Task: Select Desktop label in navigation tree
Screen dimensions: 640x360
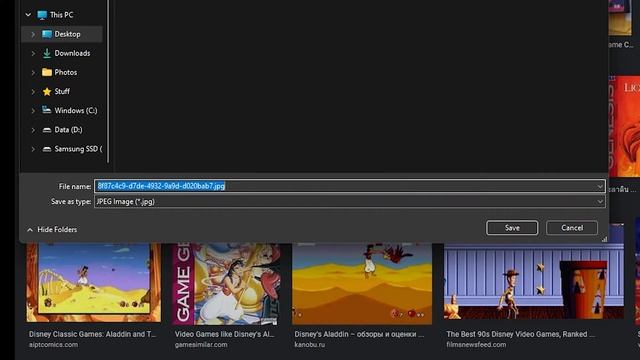Action: 67,34
